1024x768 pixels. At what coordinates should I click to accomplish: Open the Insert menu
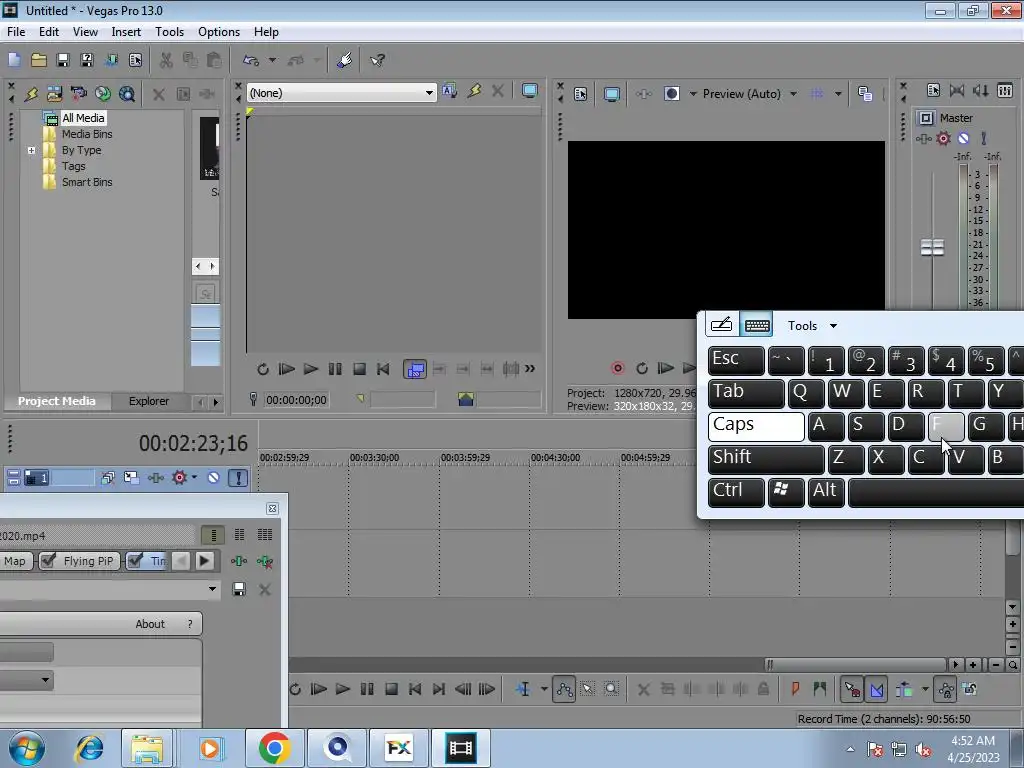126,31
